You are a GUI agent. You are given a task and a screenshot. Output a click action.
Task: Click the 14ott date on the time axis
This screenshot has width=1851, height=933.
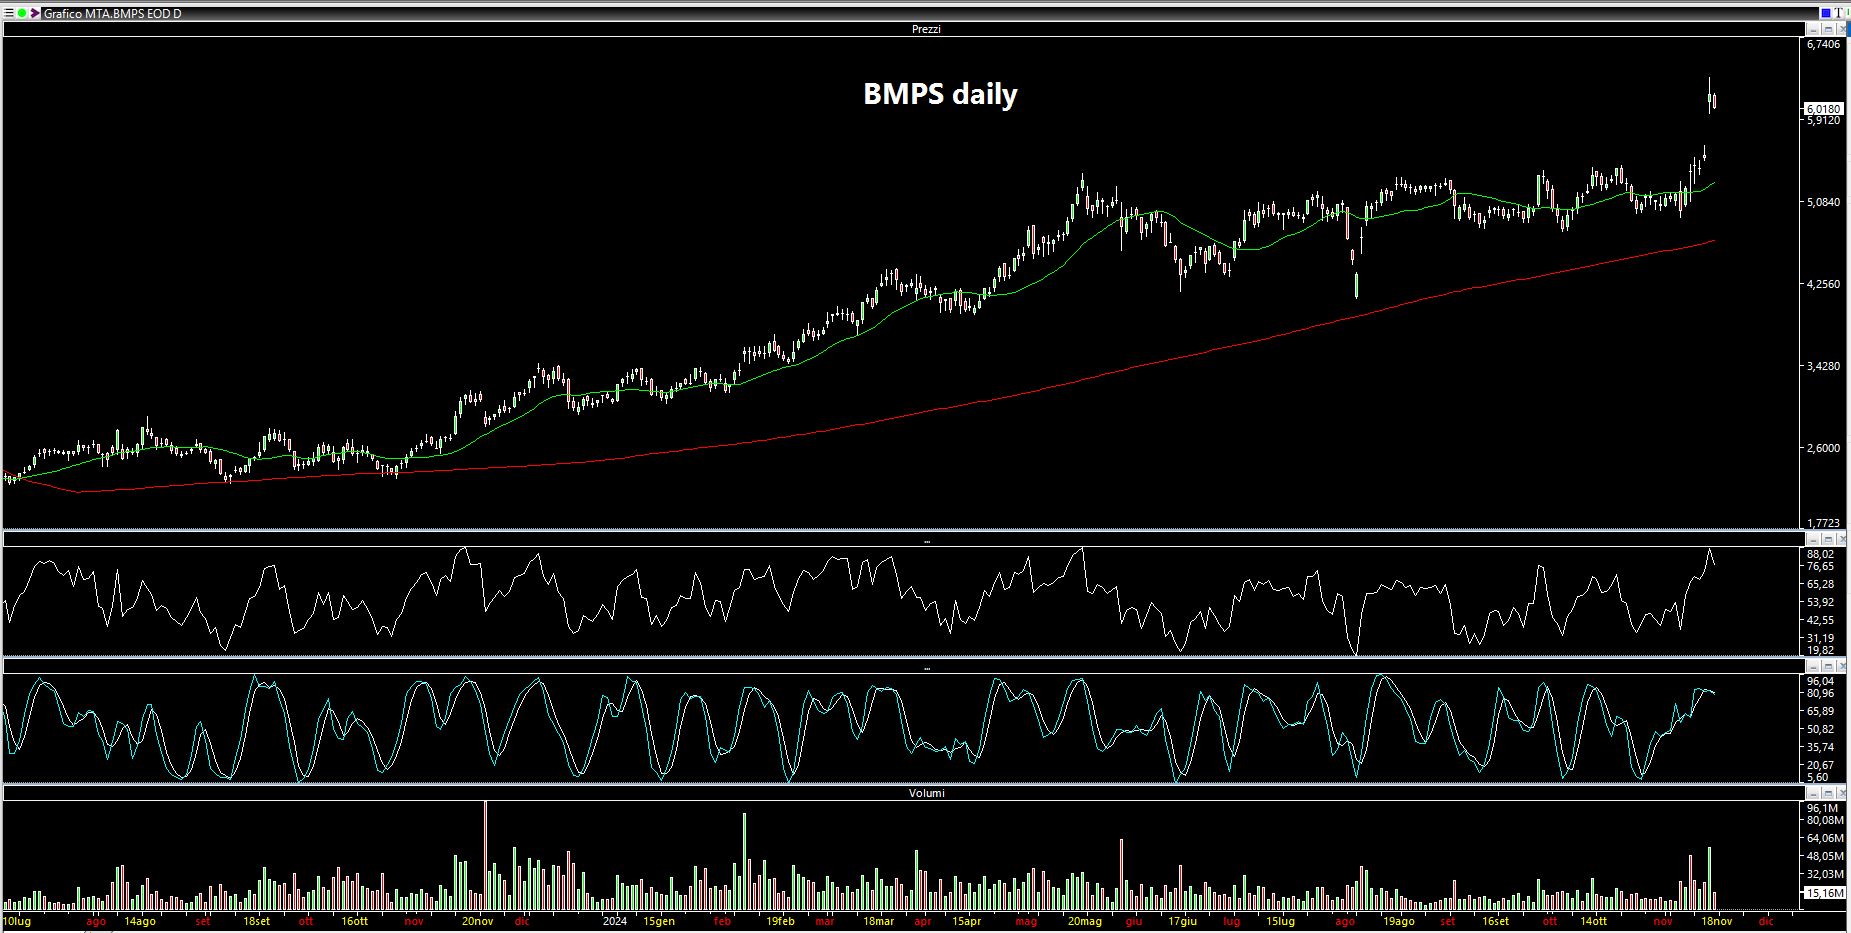[1593, 921]
